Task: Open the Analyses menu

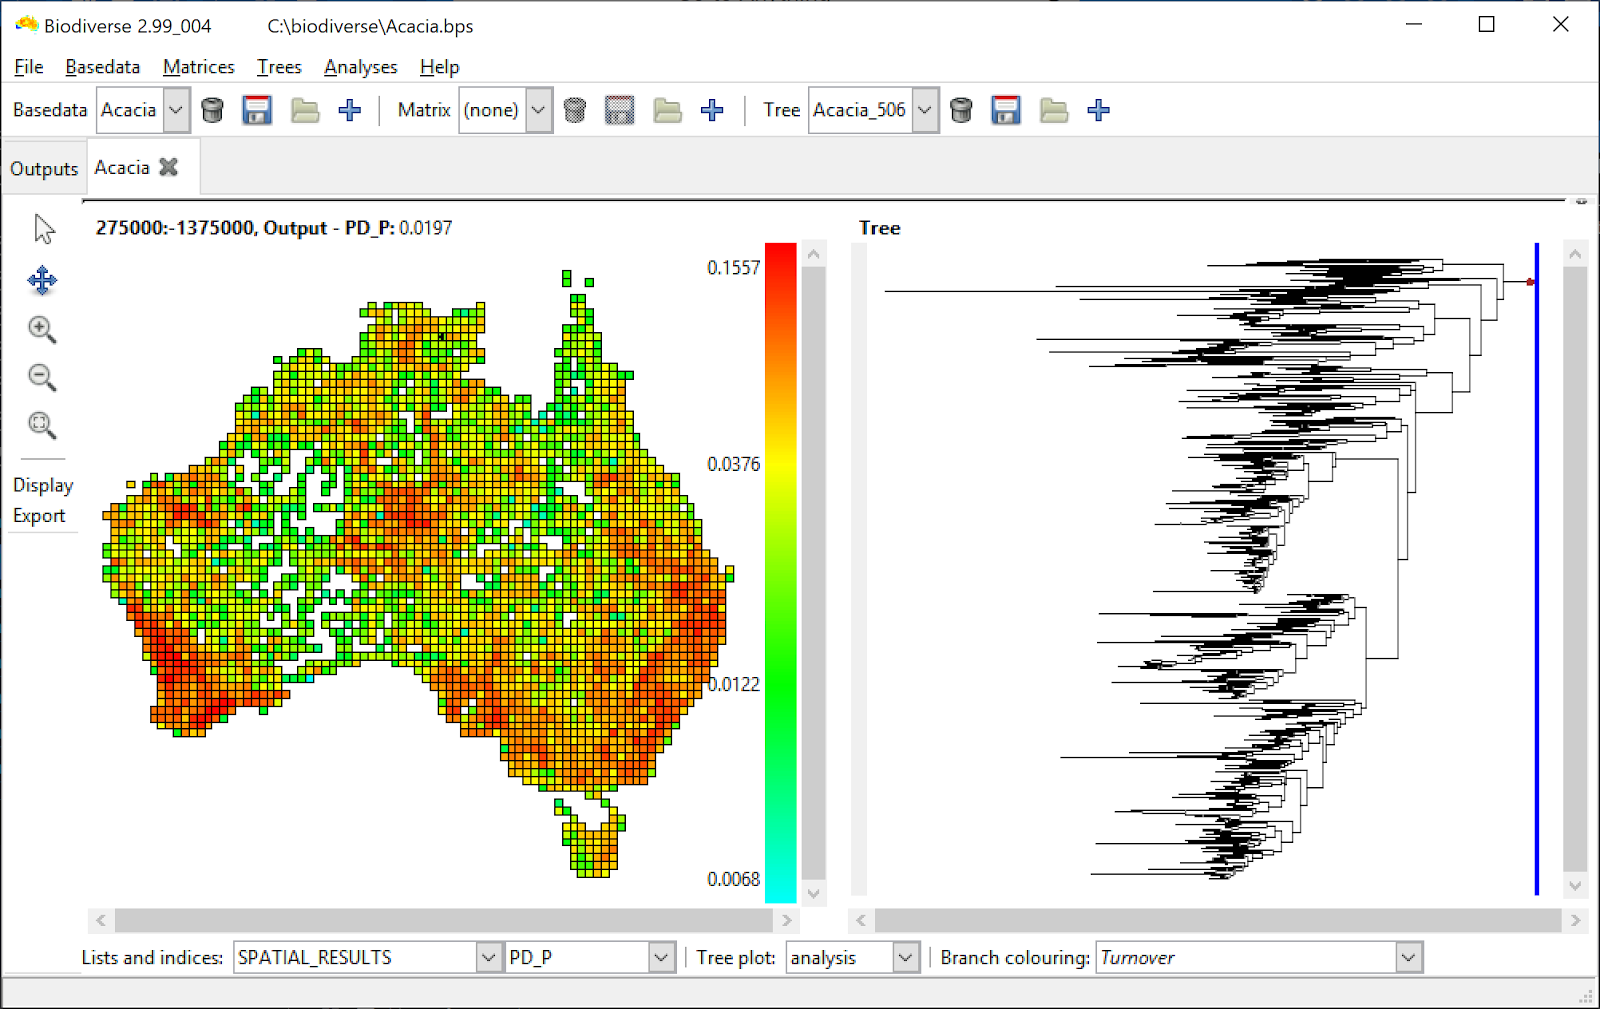Action: [360, 67]
